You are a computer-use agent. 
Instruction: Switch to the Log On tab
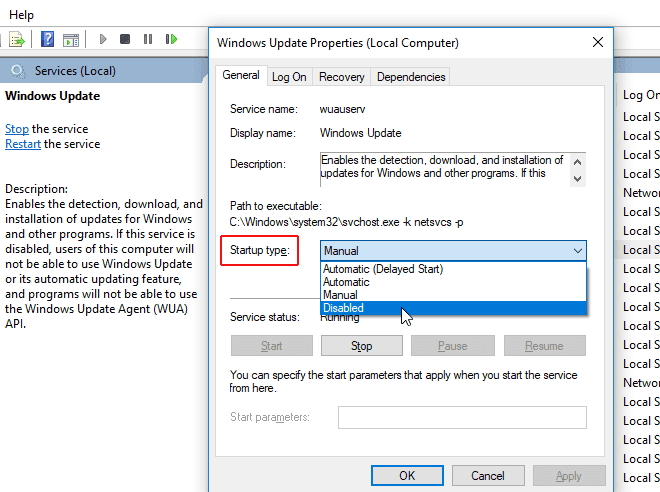[x=289, y=77]
